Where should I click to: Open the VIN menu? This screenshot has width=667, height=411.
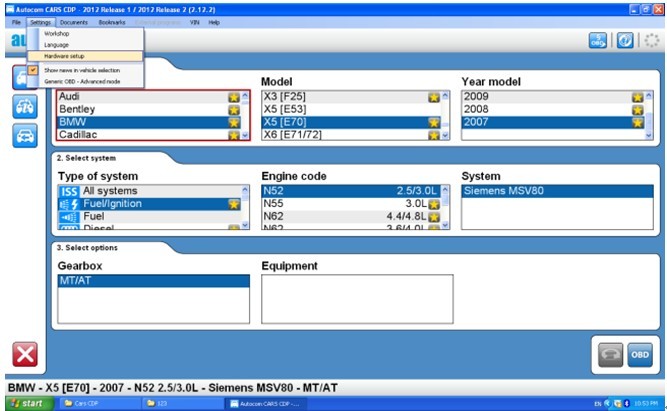[194, 22]
